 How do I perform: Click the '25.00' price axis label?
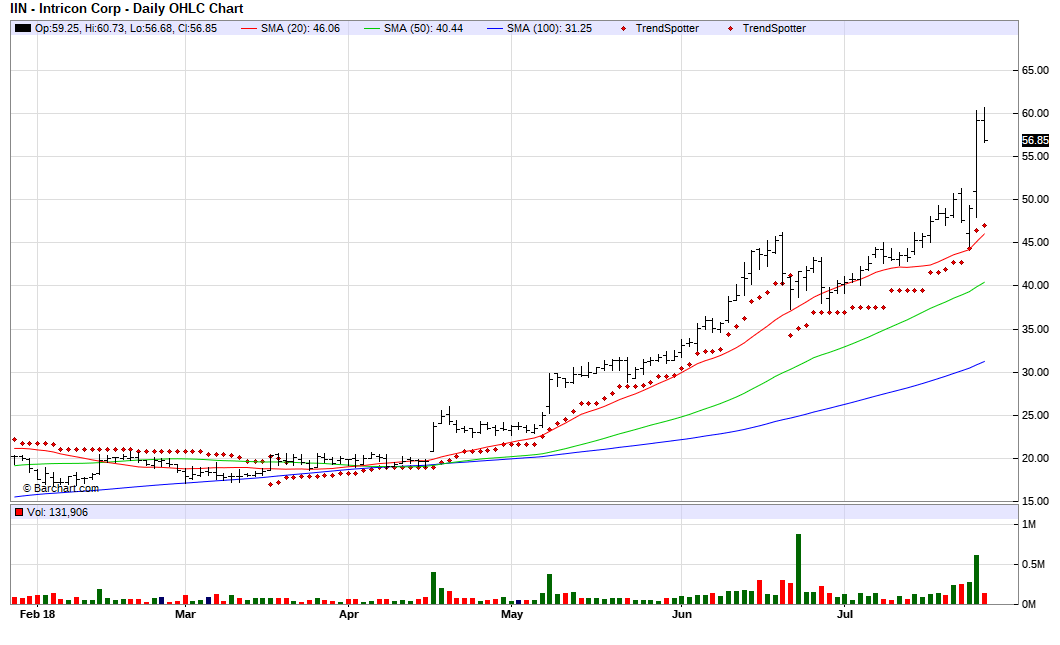click(x=1035, y=415)
